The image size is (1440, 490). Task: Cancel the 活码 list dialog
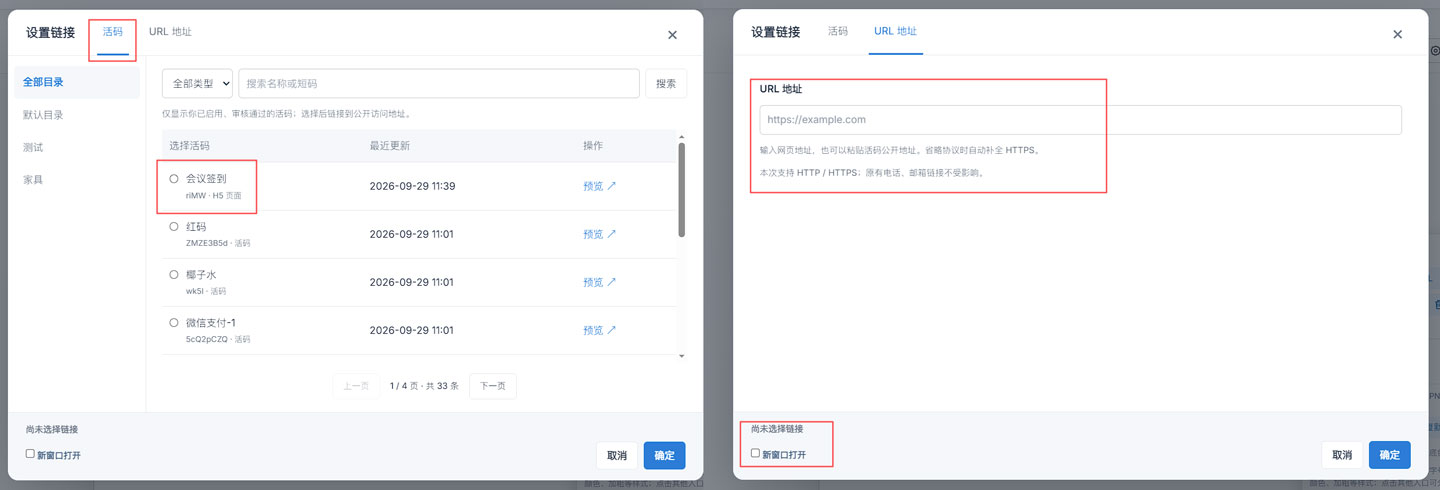617,455
